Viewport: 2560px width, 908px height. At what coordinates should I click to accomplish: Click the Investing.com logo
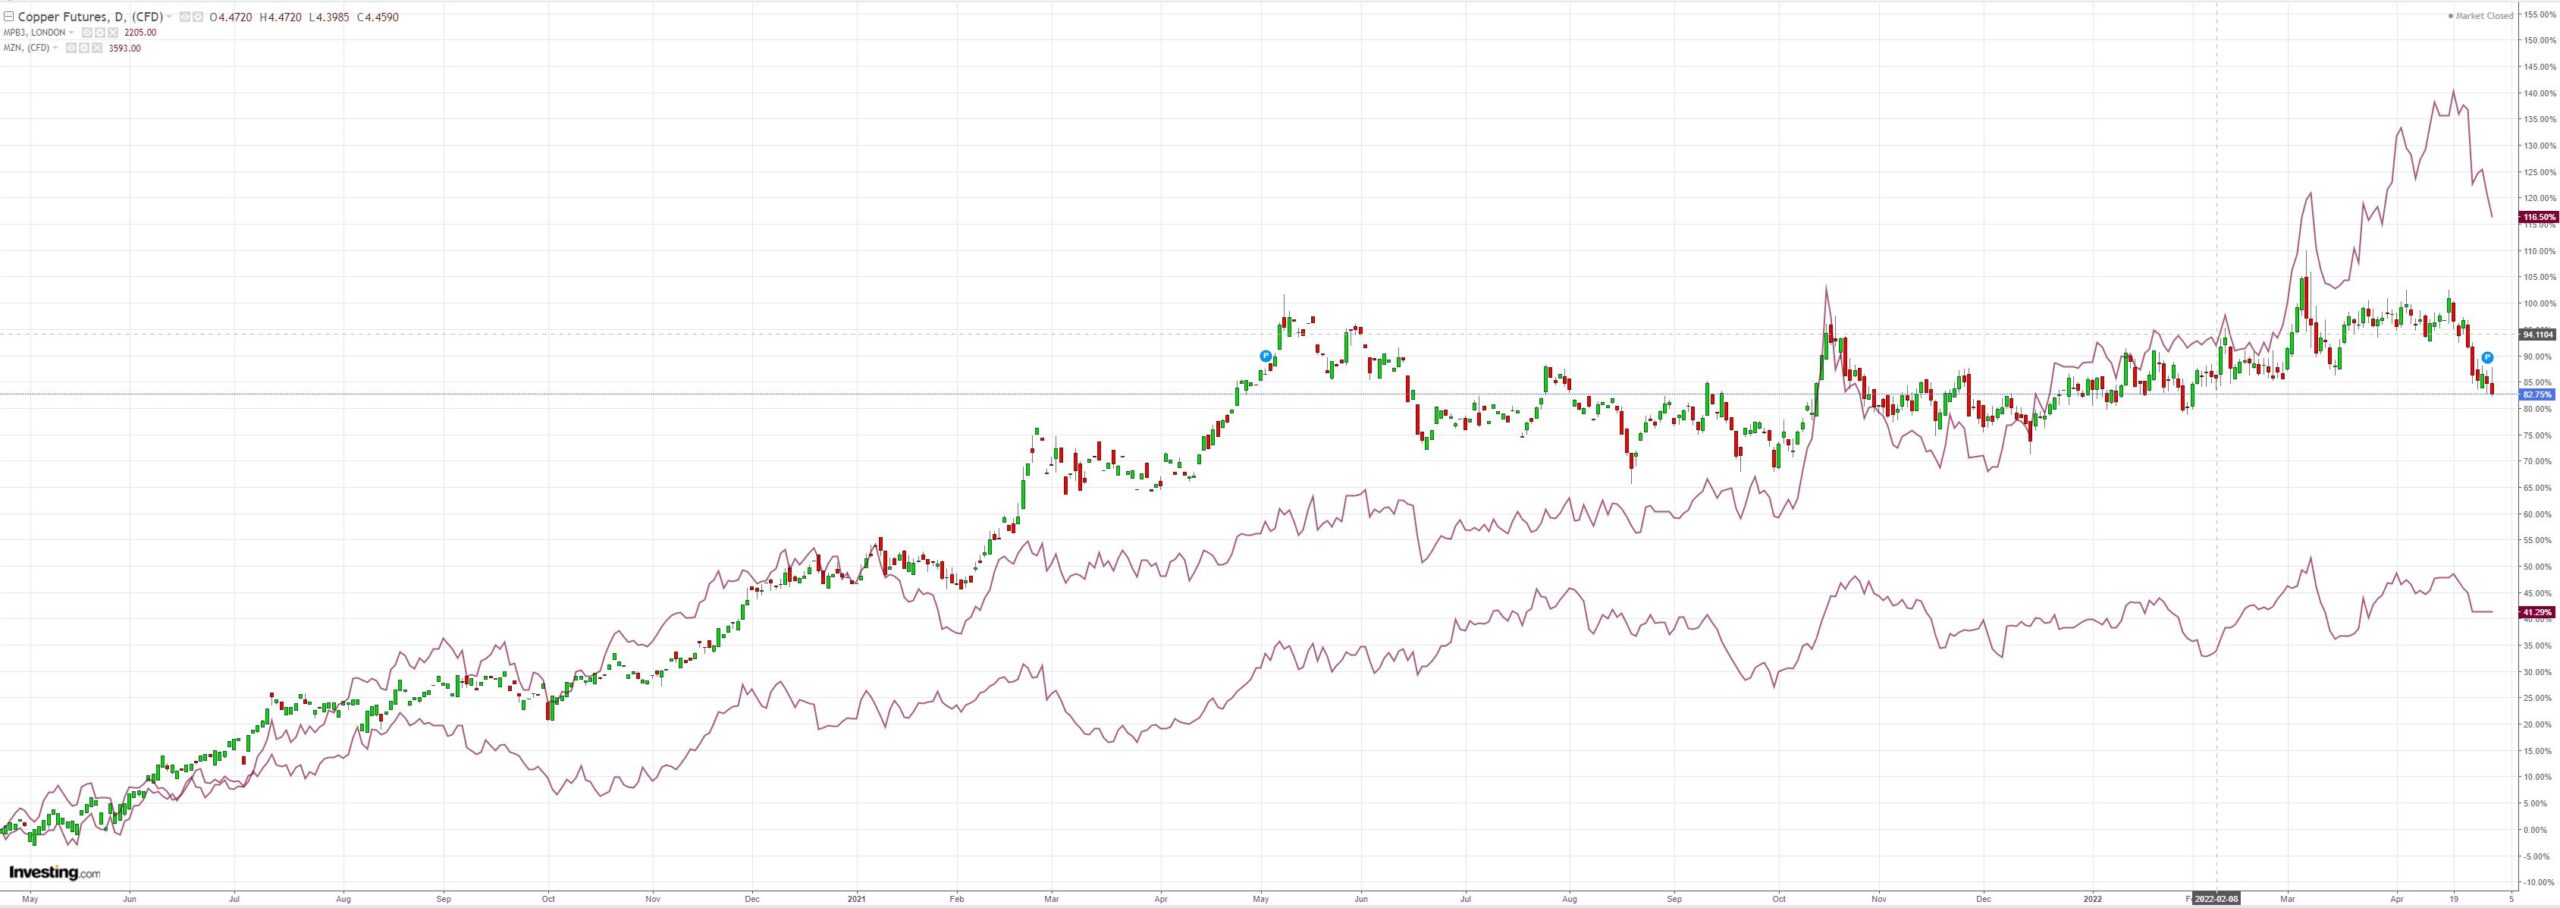54,872
